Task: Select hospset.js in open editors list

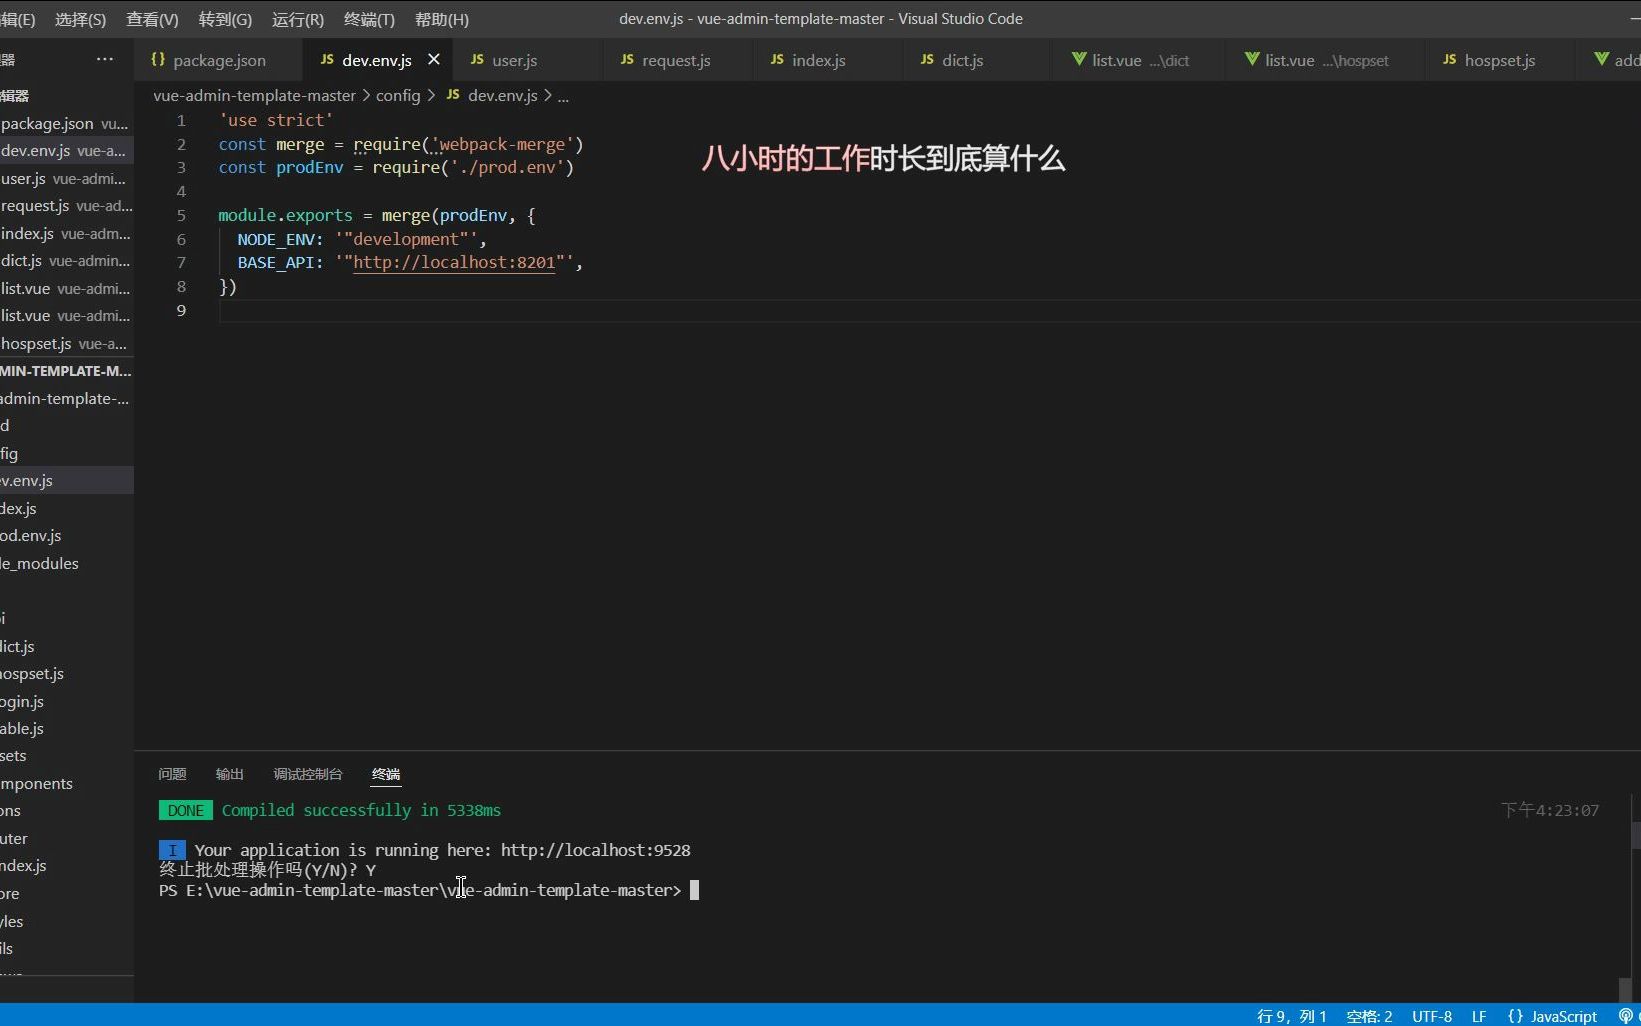Action: 66,344
